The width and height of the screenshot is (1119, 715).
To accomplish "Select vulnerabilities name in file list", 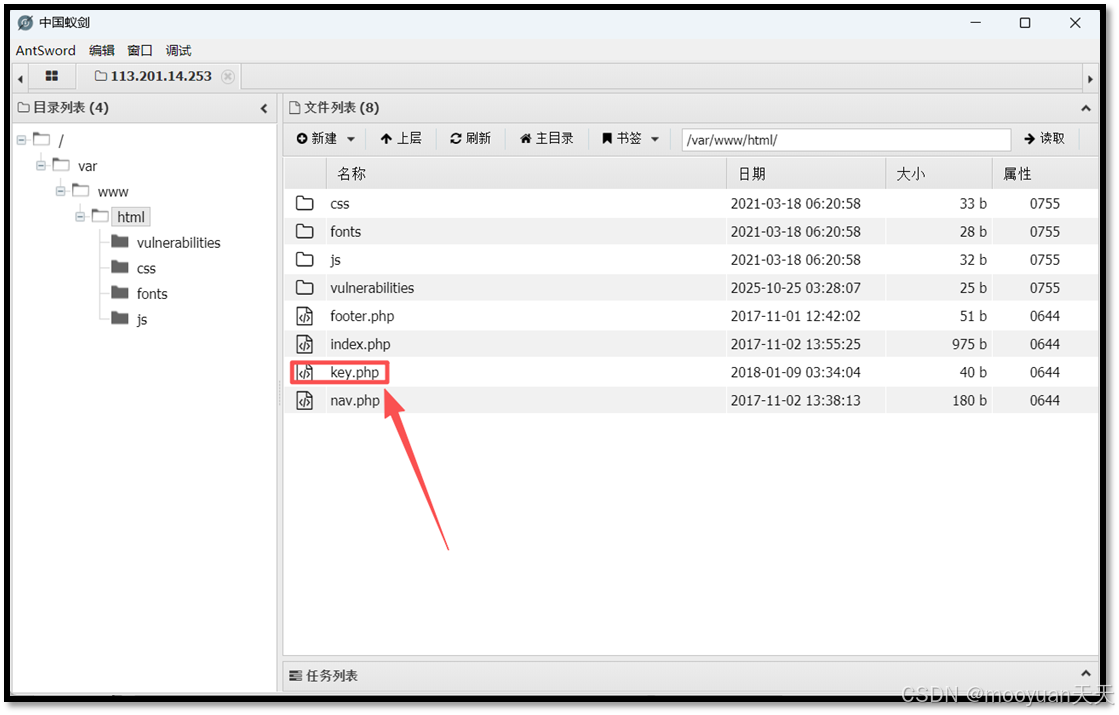I will tap(372, 288).
